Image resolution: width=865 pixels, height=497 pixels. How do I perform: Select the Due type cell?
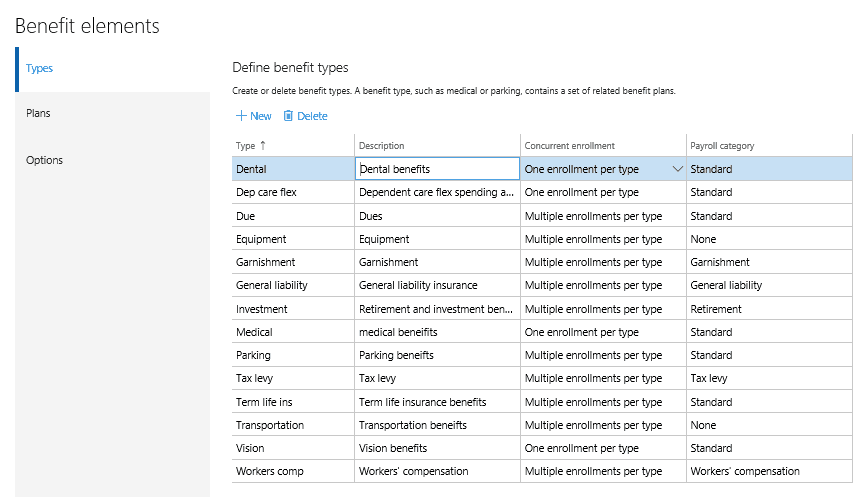pos(293,216)
